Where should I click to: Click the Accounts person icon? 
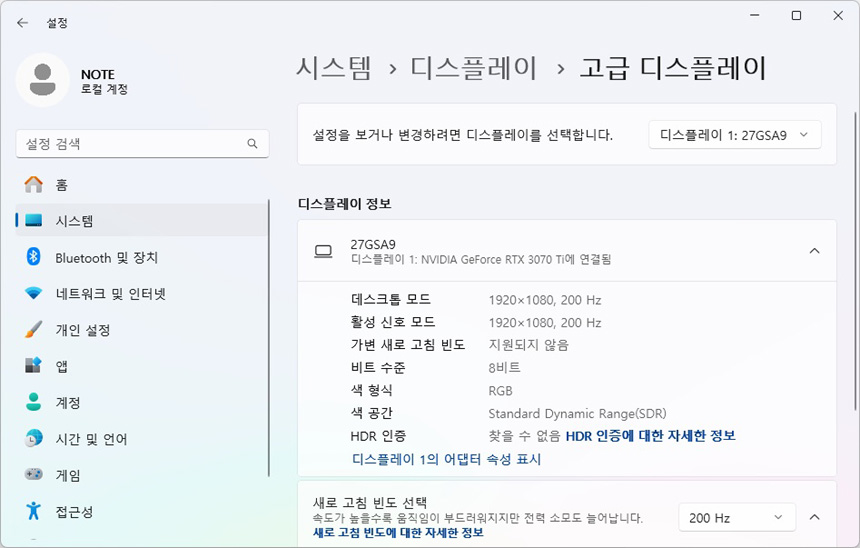click(x=34, y=402)
